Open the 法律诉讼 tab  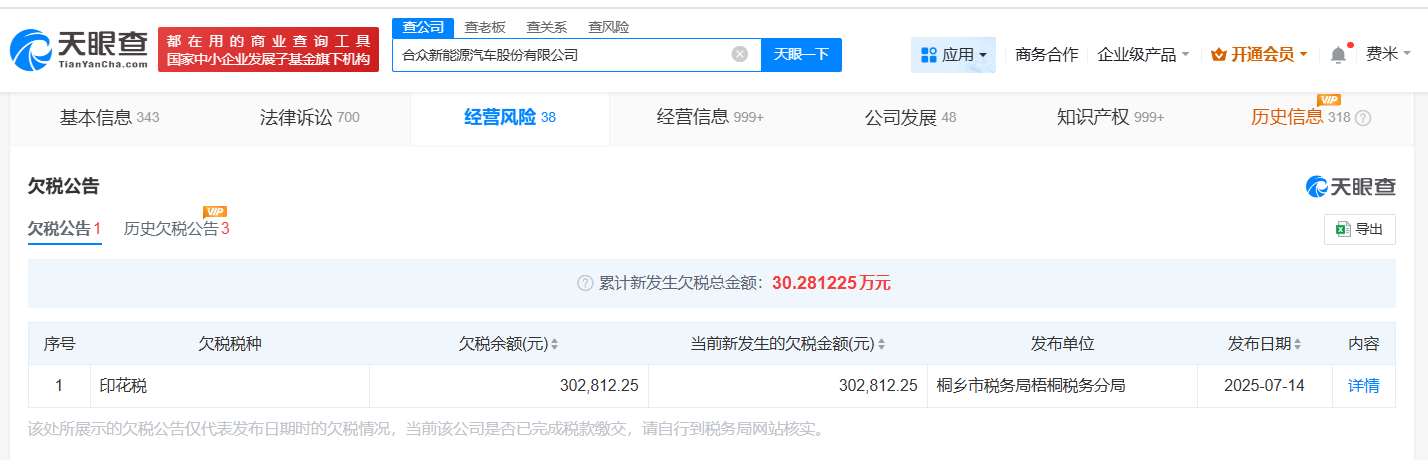coord(310,118)
